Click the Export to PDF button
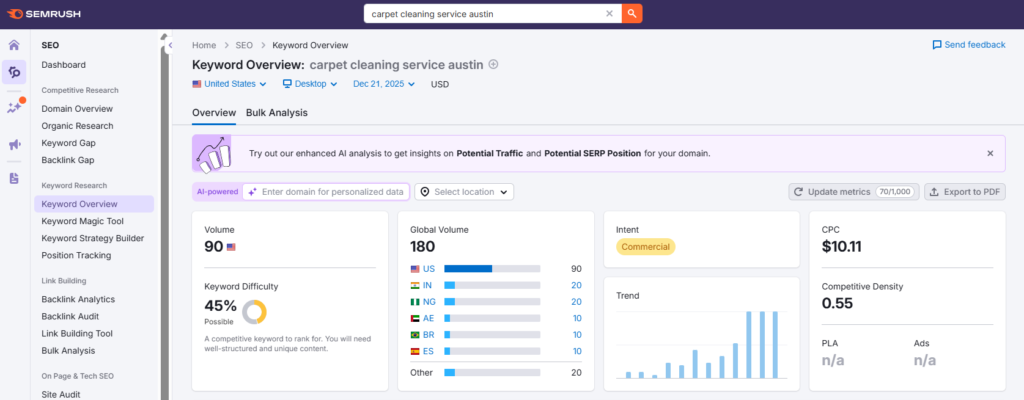This screenshot has width=1024, height=400. tap(965, 192)
